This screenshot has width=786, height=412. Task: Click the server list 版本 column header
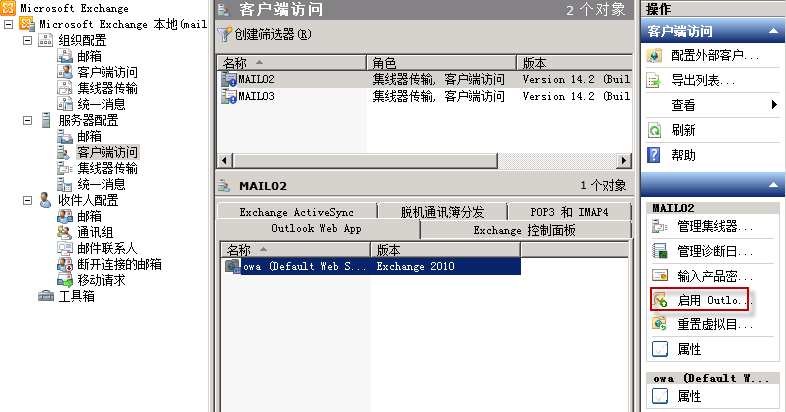[574, 63]
